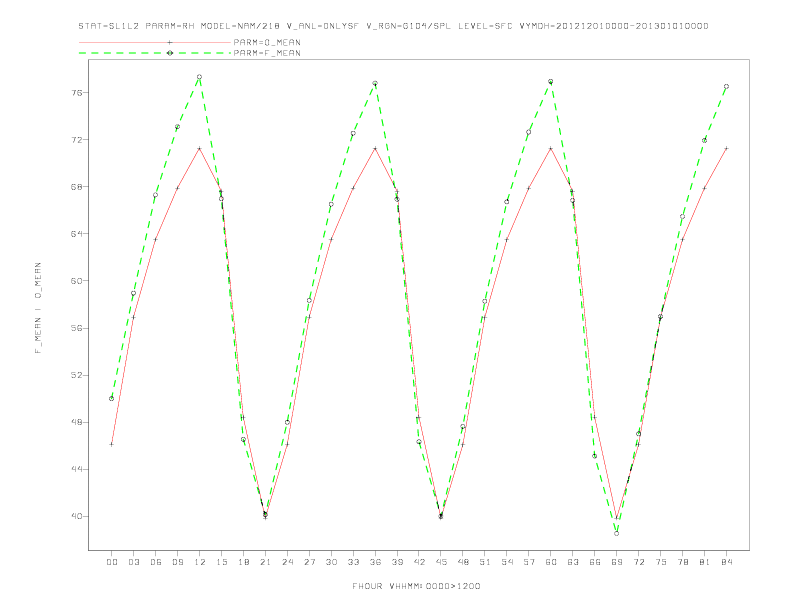Select the red solid legend line sample

(155, 42)
